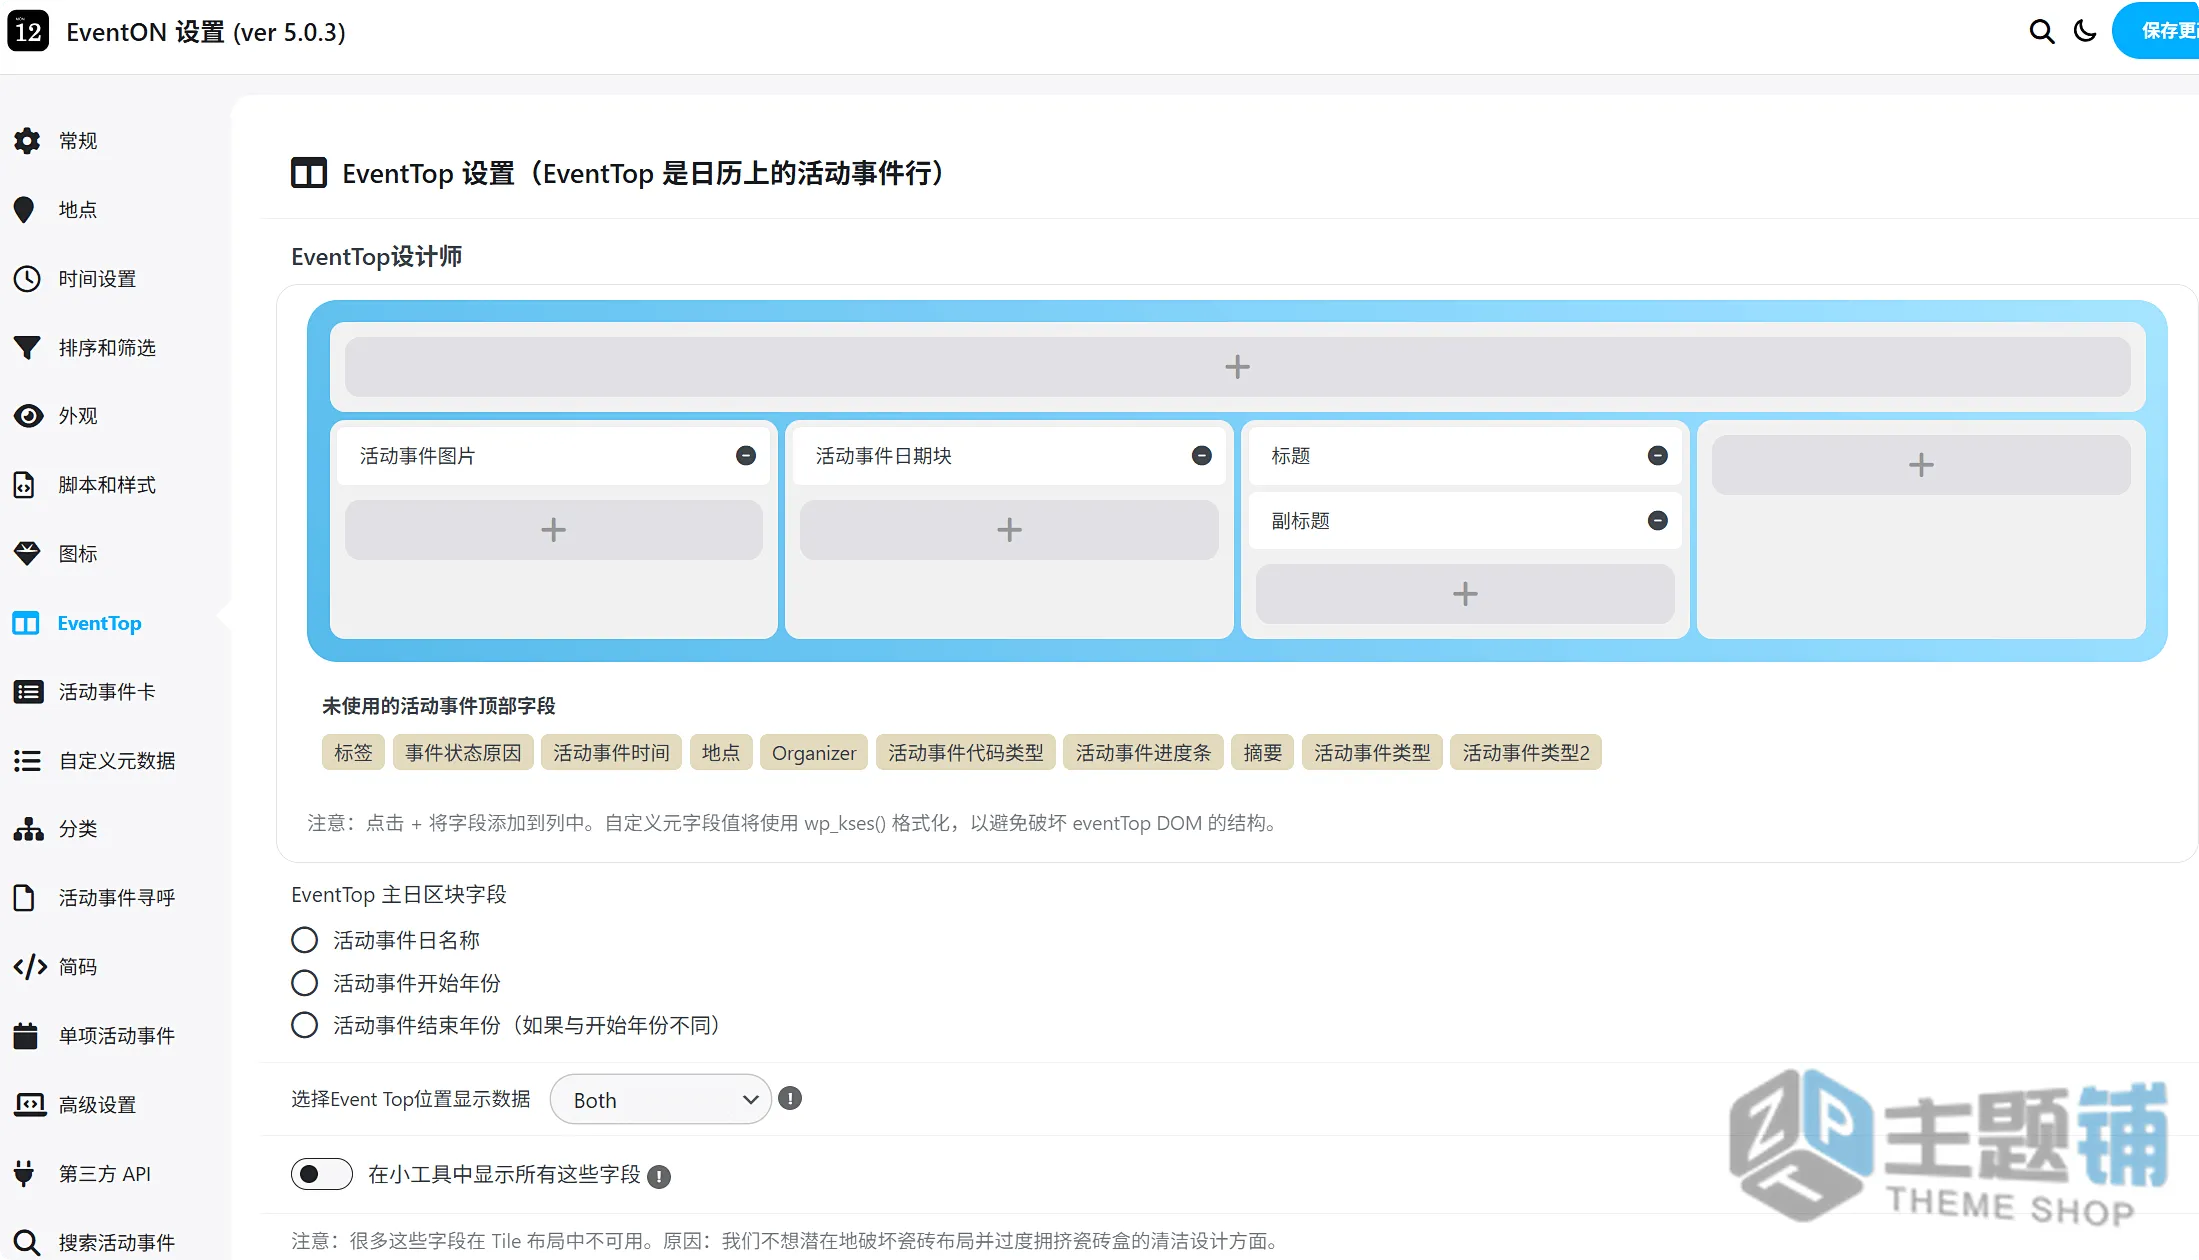
Task: Add field to top full-width row
Action: tap(1237, 367)
